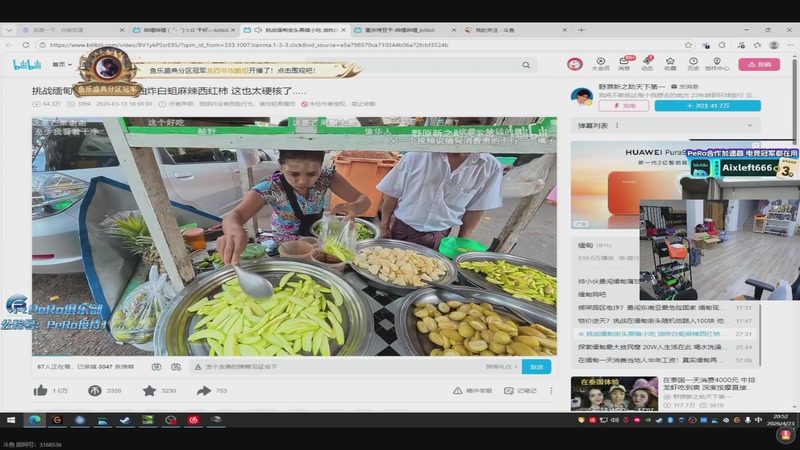Open more options three-dot menu below video

(551, 391)
